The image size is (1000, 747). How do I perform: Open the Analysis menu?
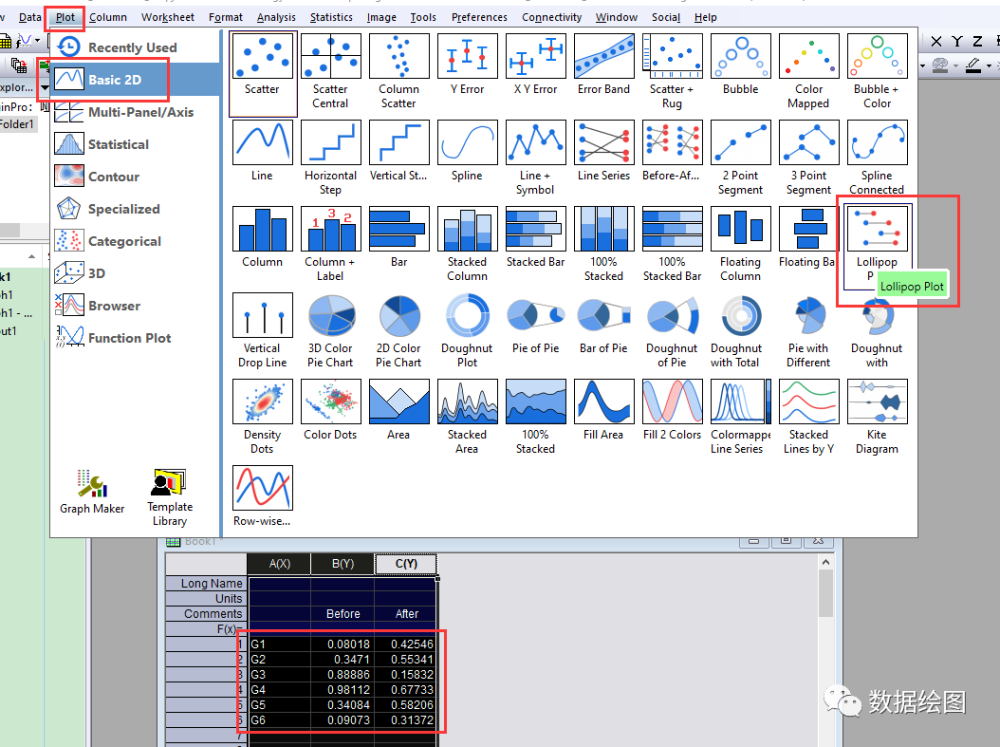(276, 17)
